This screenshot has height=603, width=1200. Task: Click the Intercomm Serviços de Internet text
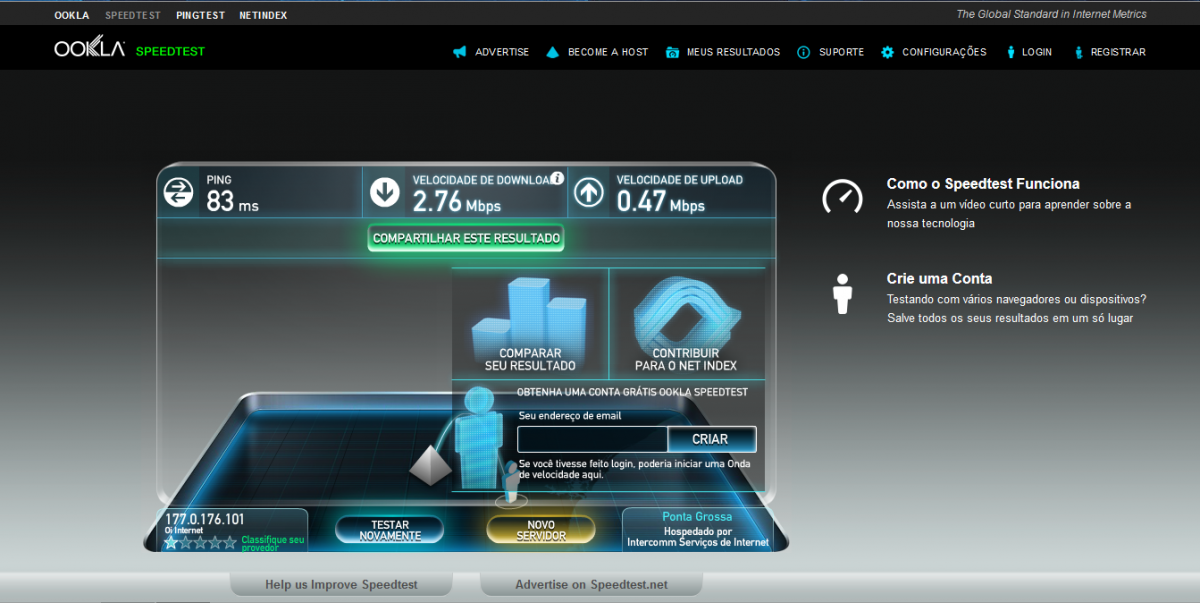pos(698,542)
